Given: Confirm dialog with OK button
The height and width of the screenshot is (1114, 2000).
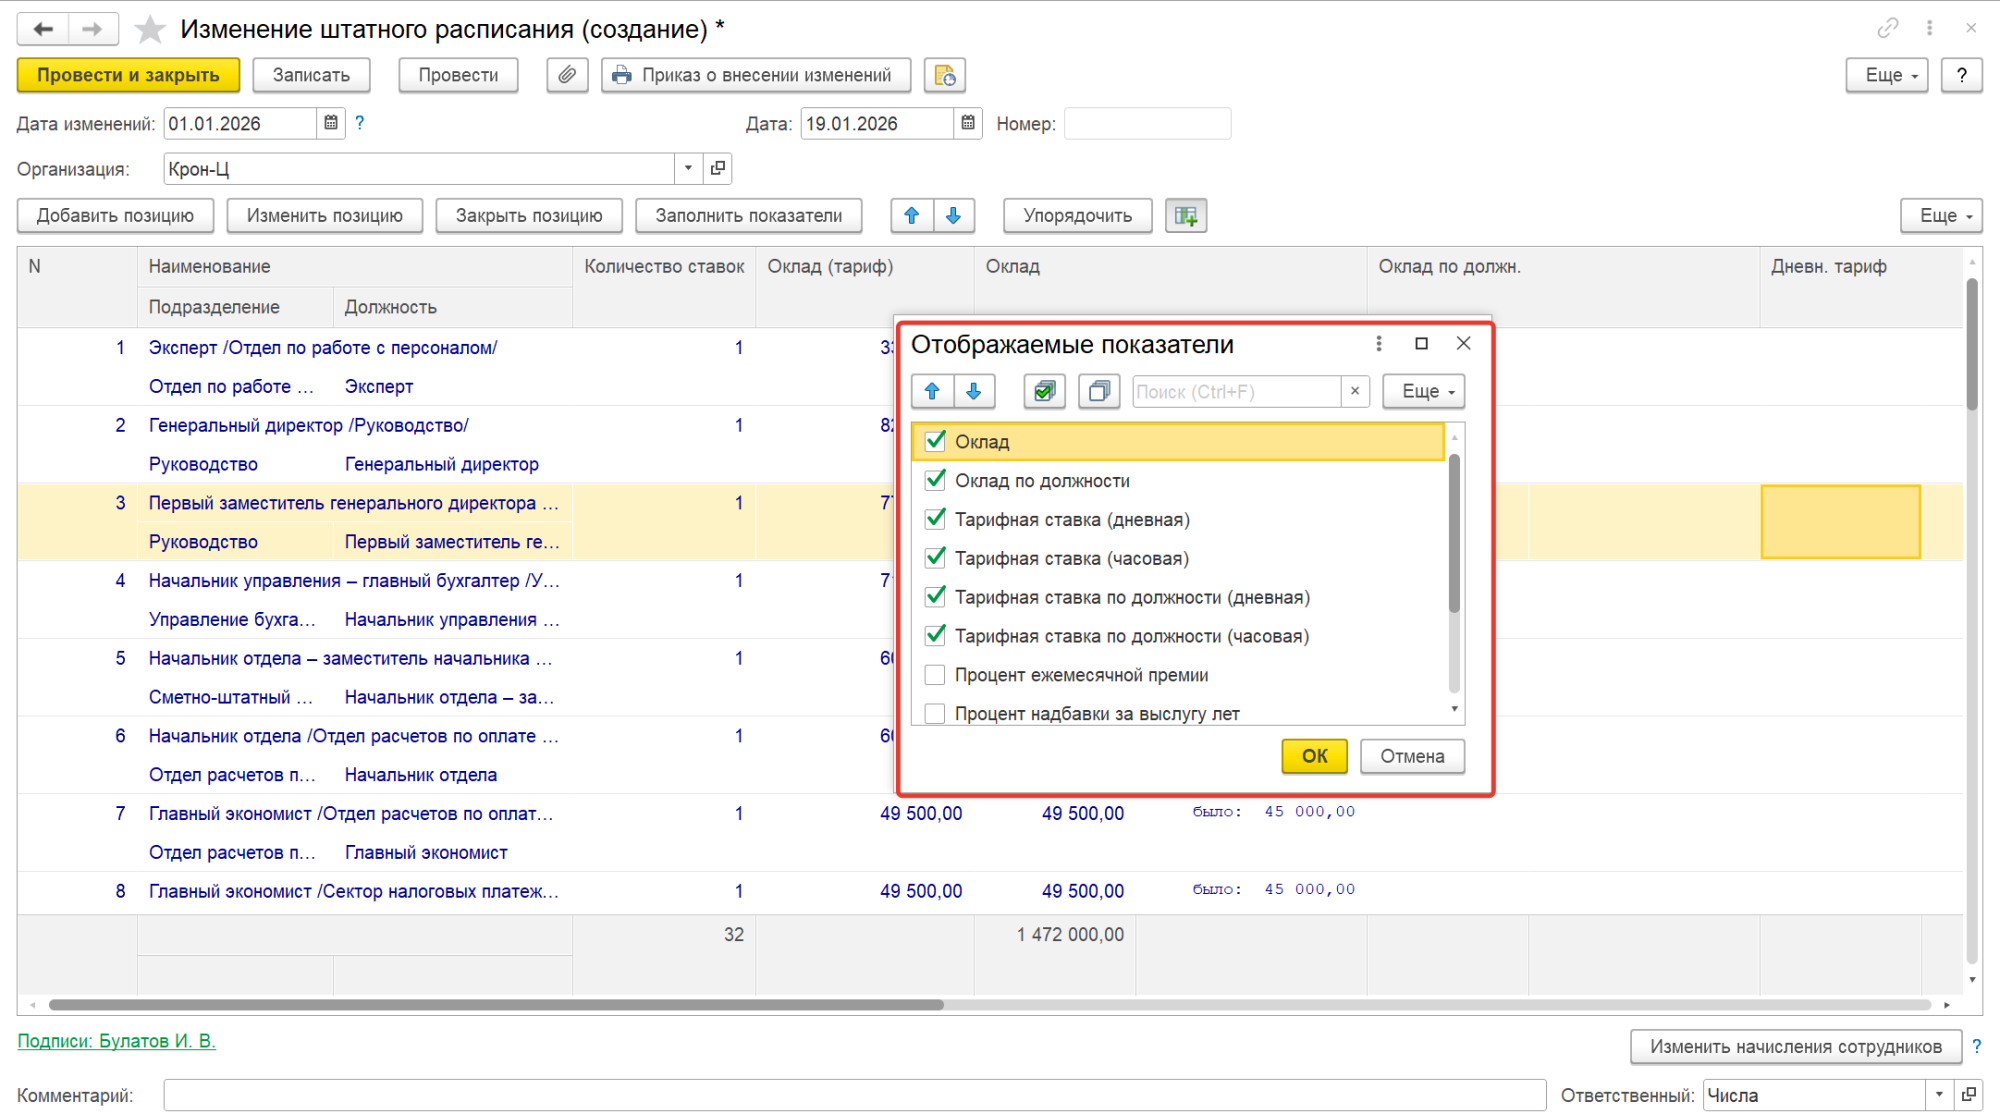Looking at the screenshot, I should [1314, 756].
